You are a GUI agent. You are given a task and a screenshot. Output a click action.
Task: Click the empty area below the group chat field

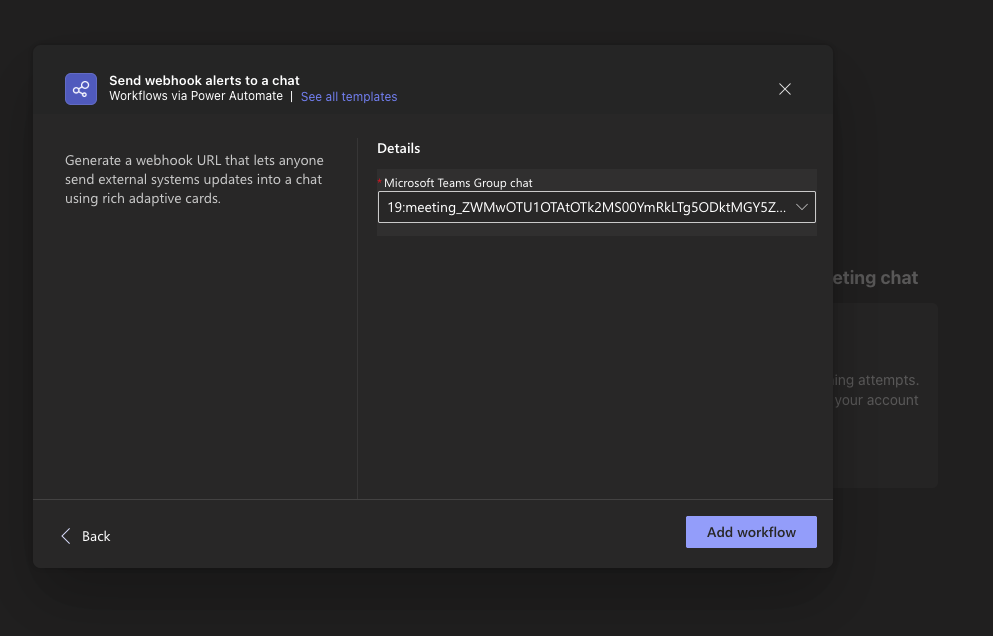[596, 360]
